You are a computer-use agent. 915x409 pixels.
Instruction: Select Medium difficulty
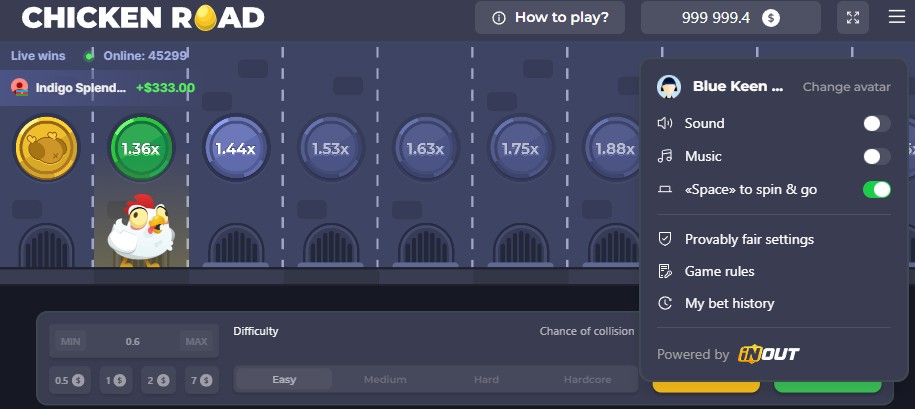(x=385, y=379)
